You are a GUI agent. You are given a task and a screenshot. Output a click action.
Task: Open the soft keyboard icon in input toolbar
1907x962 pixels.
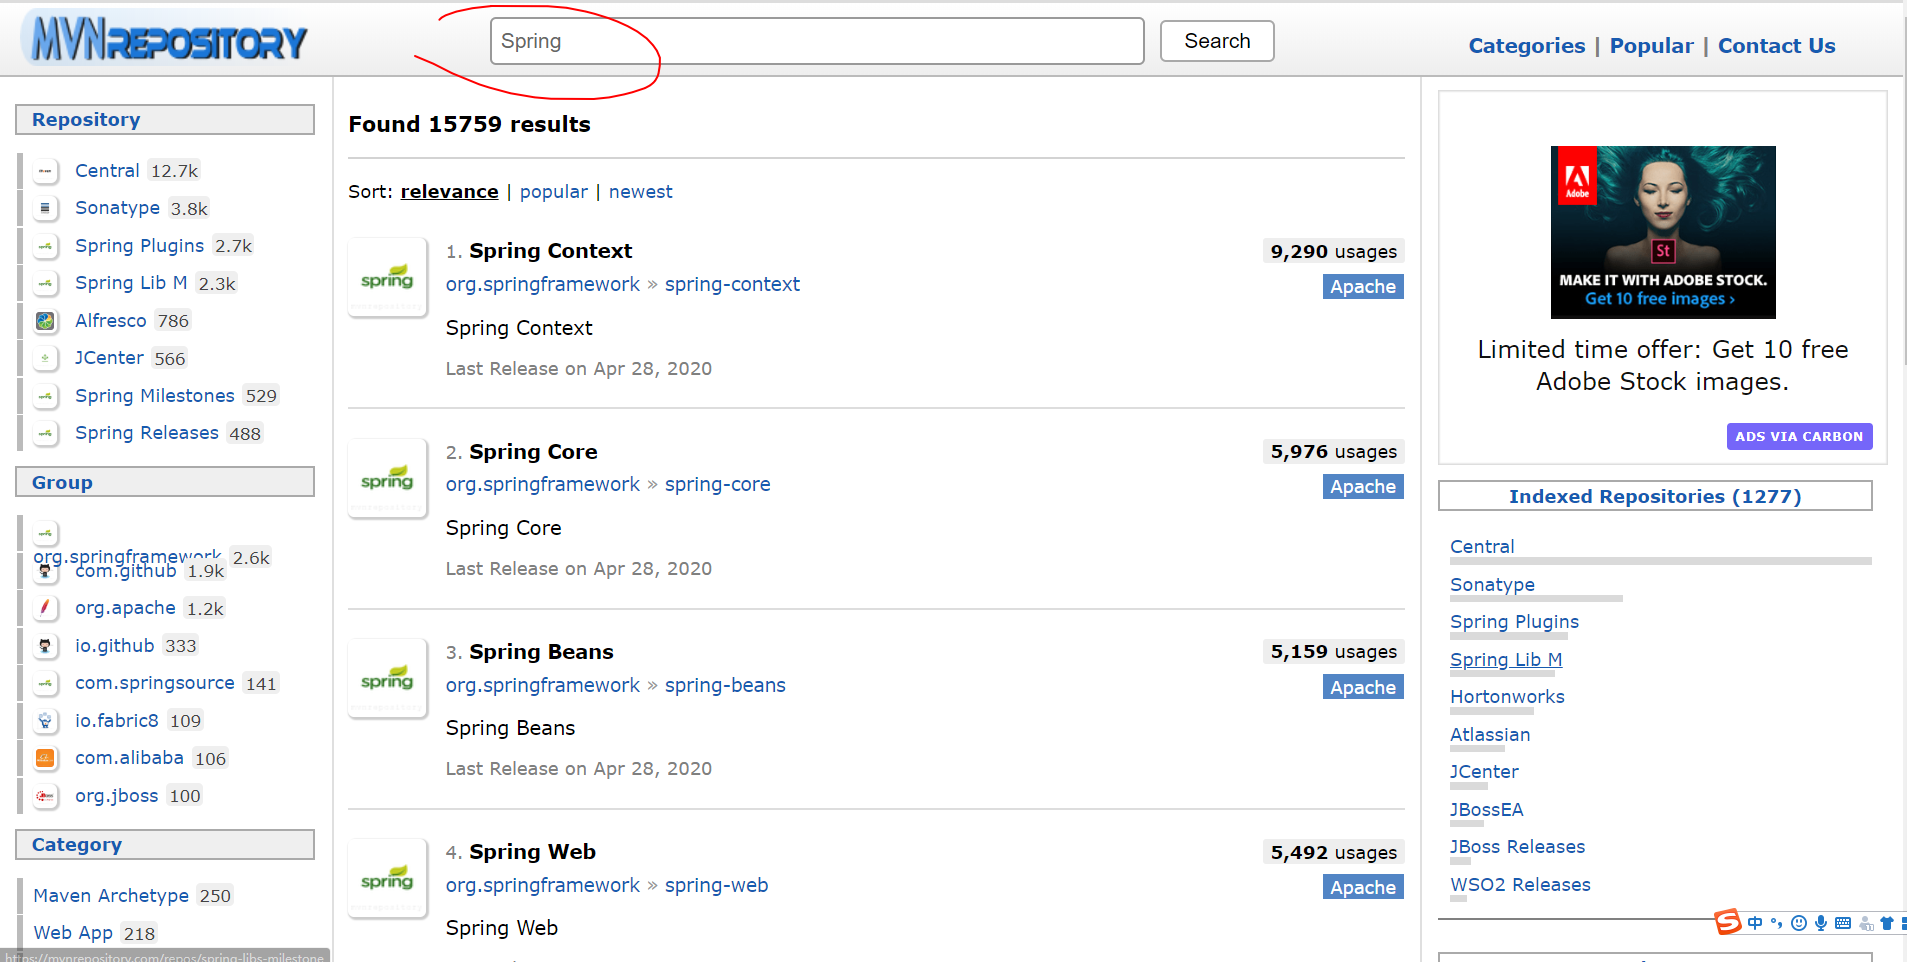coord(1843,923)
